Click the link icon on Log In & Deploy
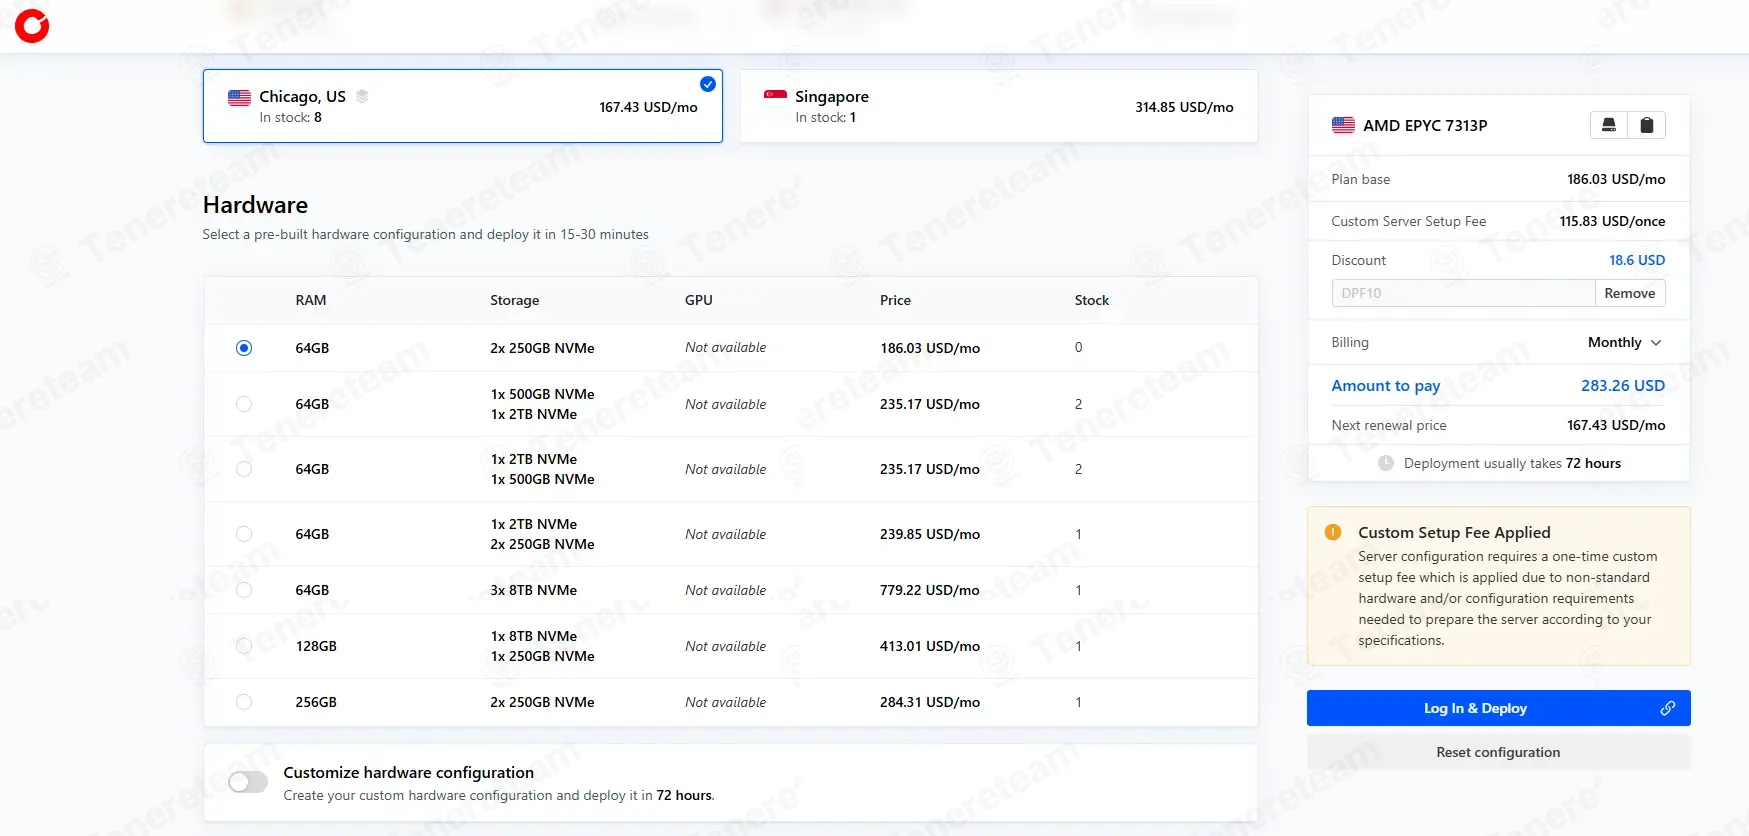This screenshot has width=1749, height=836. tap(1667, 708)
